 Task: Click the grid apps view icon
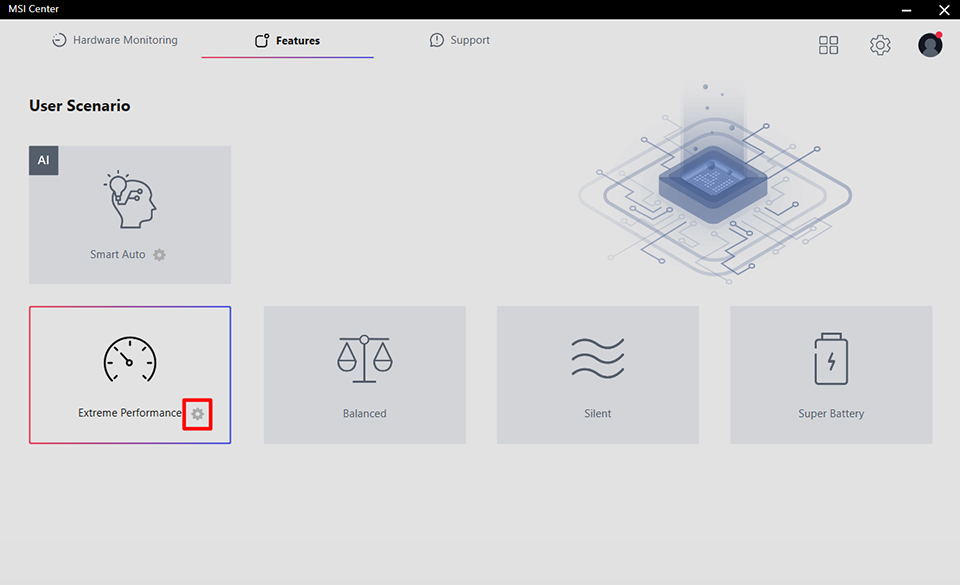point(828,45)
